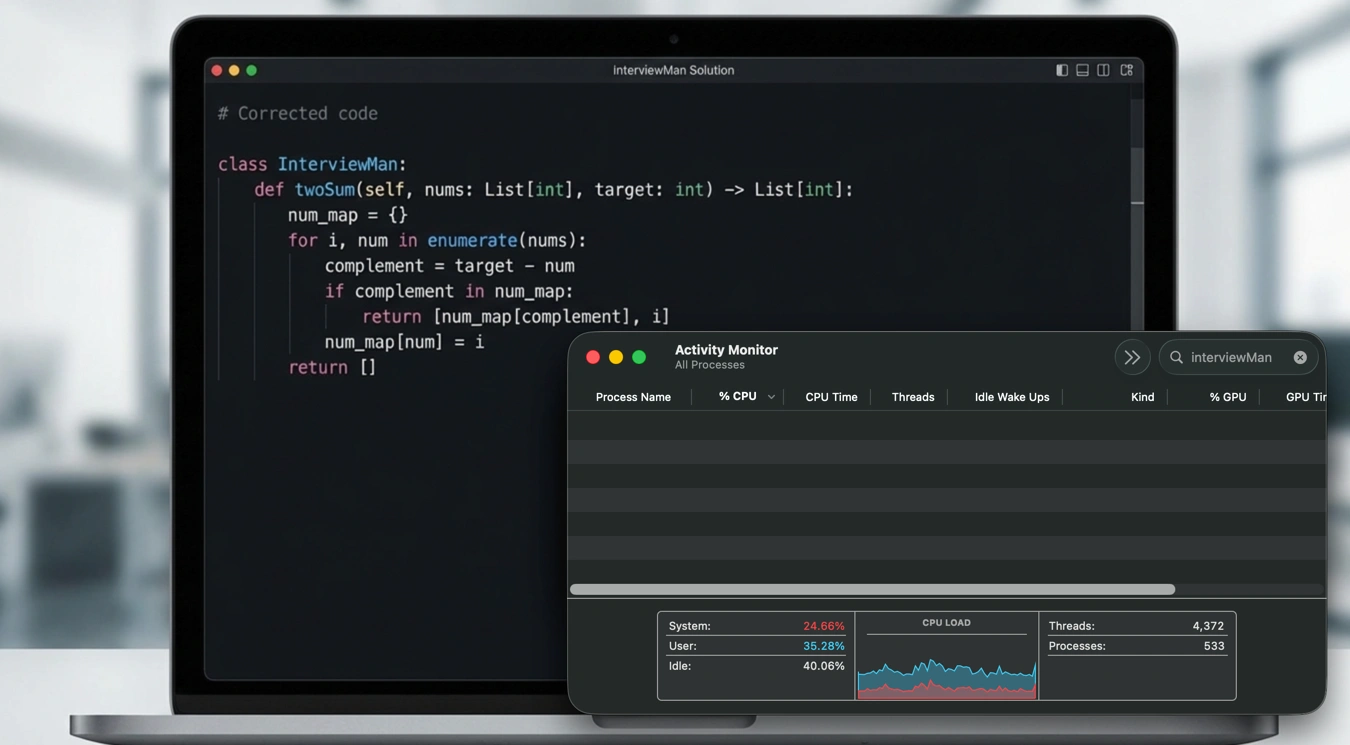The width and height of the screenshot is (1350, 745).
Task: Toggle the % CPU sort direction arrow
Action: click(771, 397)
